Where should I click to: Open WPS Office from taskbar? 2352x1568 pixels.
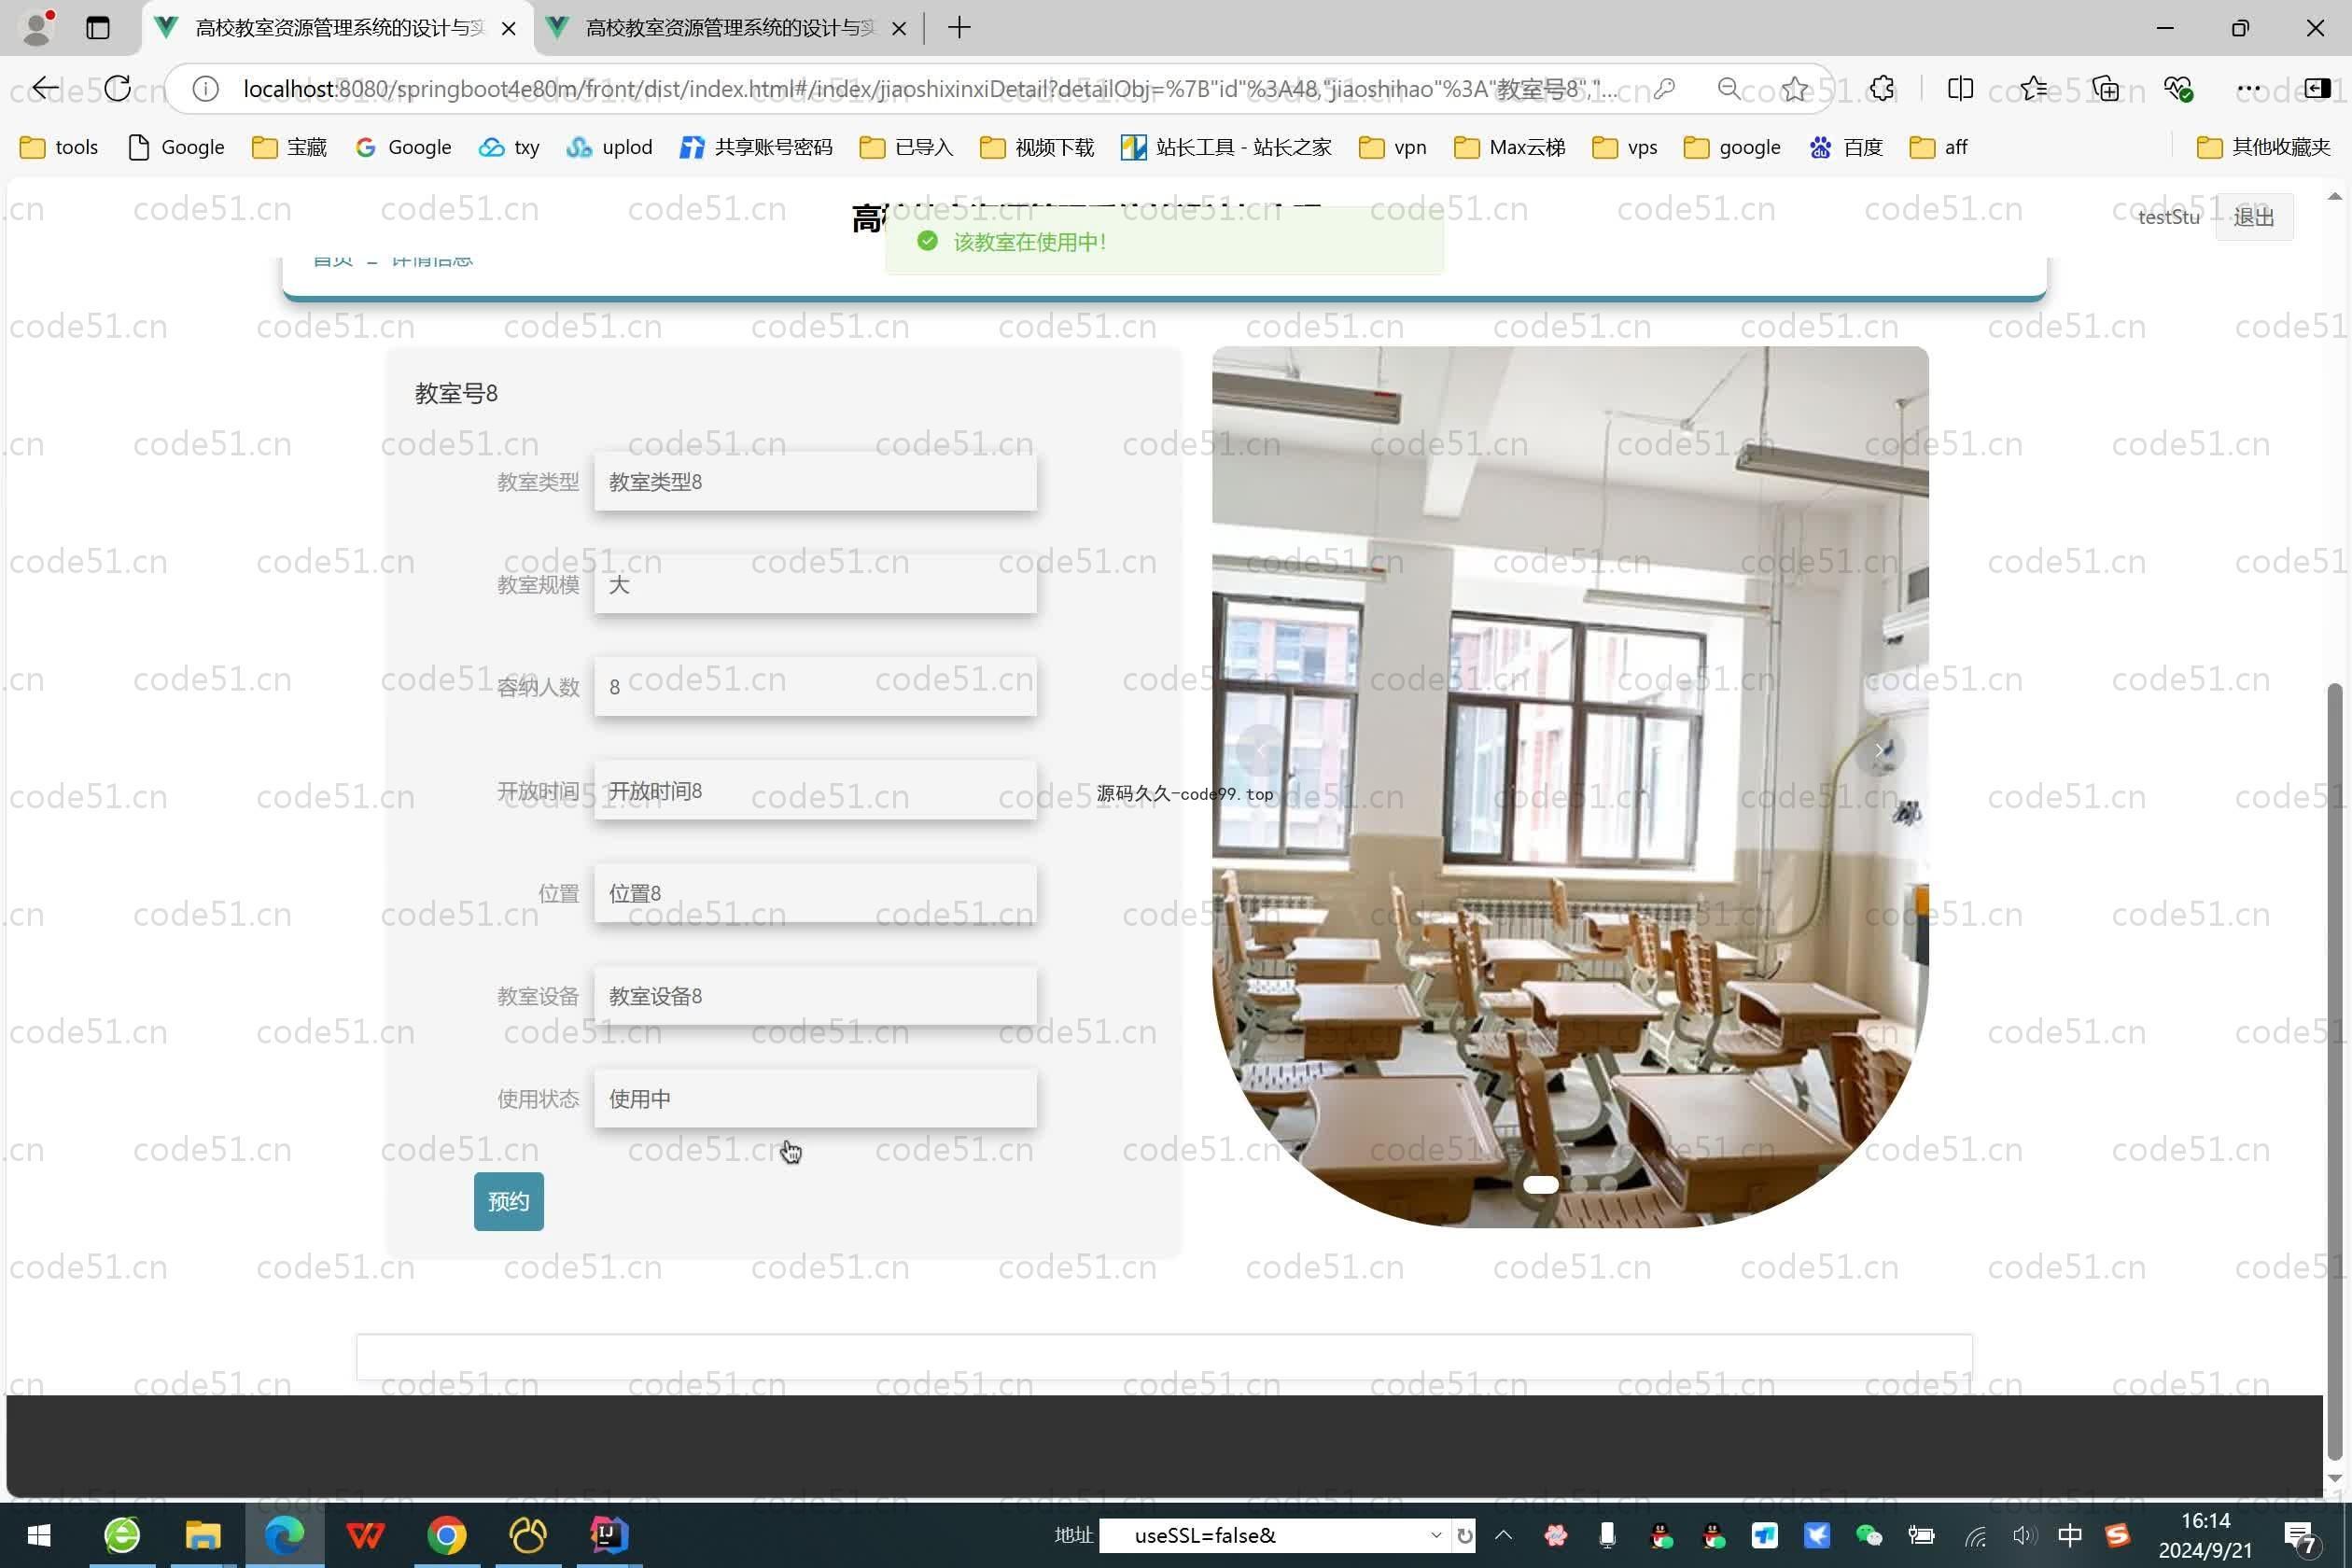coord(365,1535)
